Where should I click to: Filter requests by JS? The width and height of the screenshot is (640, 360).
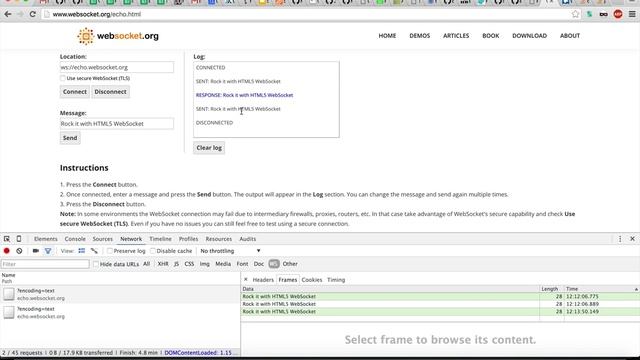point(176,264)
